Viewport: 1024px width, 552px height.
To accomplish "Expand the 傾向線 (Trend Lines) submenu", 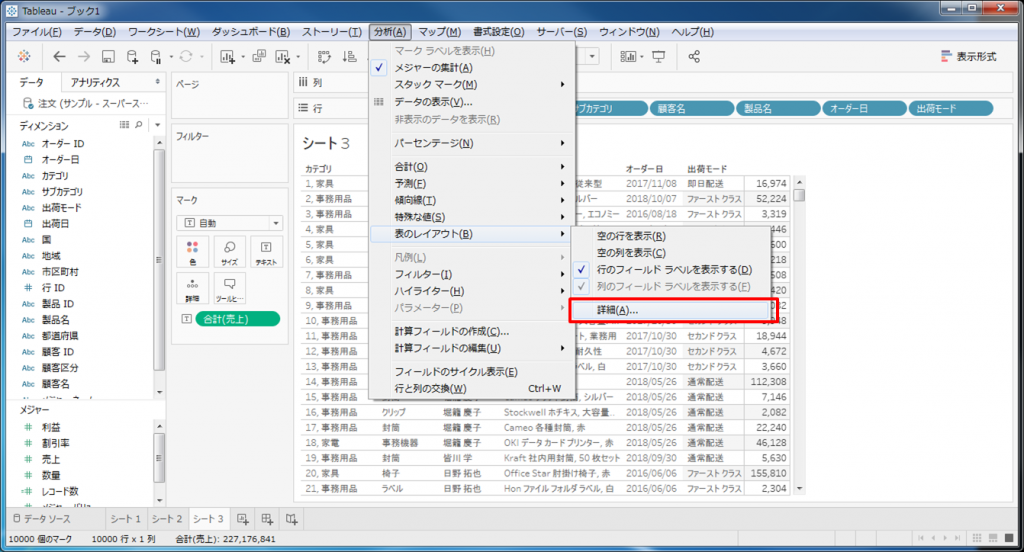I will [x=414, y=200].
